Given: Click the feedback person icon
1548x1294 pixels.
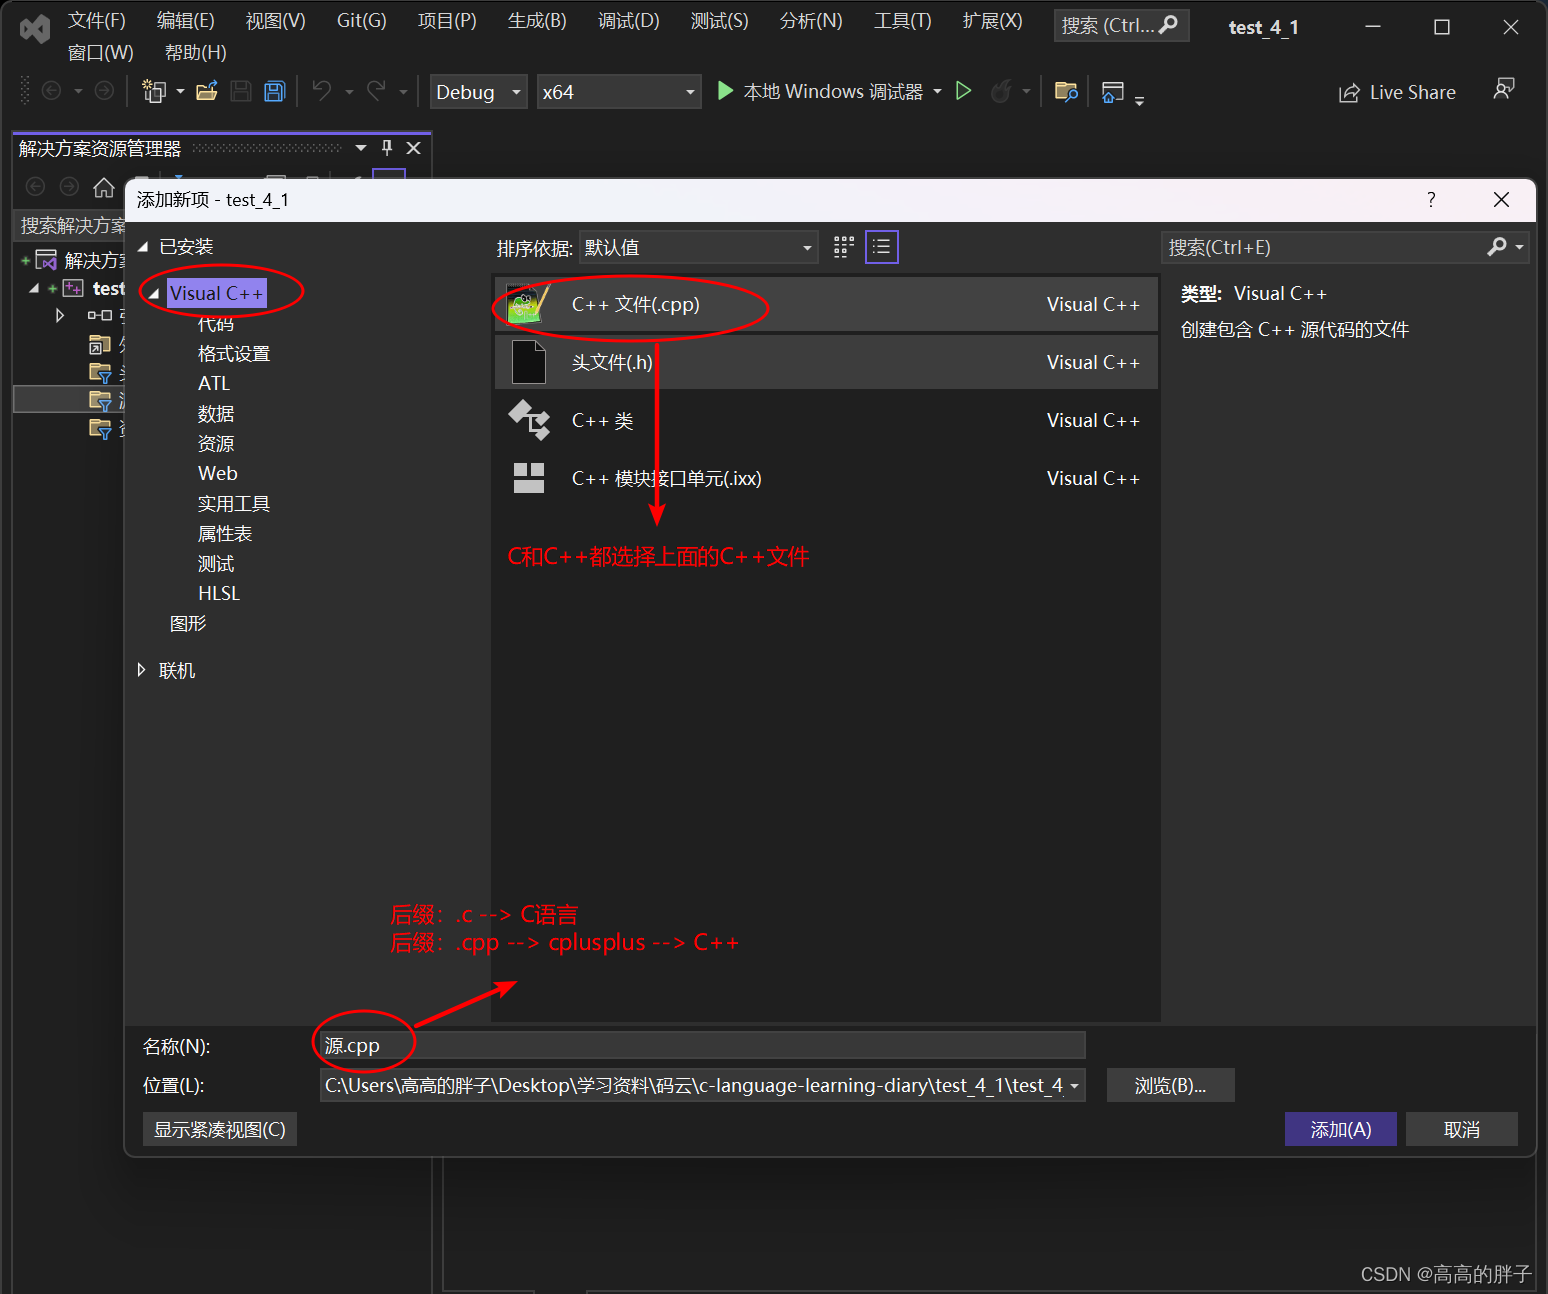Looking at the screenshot, I should pyautogui.click(x=1504, y=89).
